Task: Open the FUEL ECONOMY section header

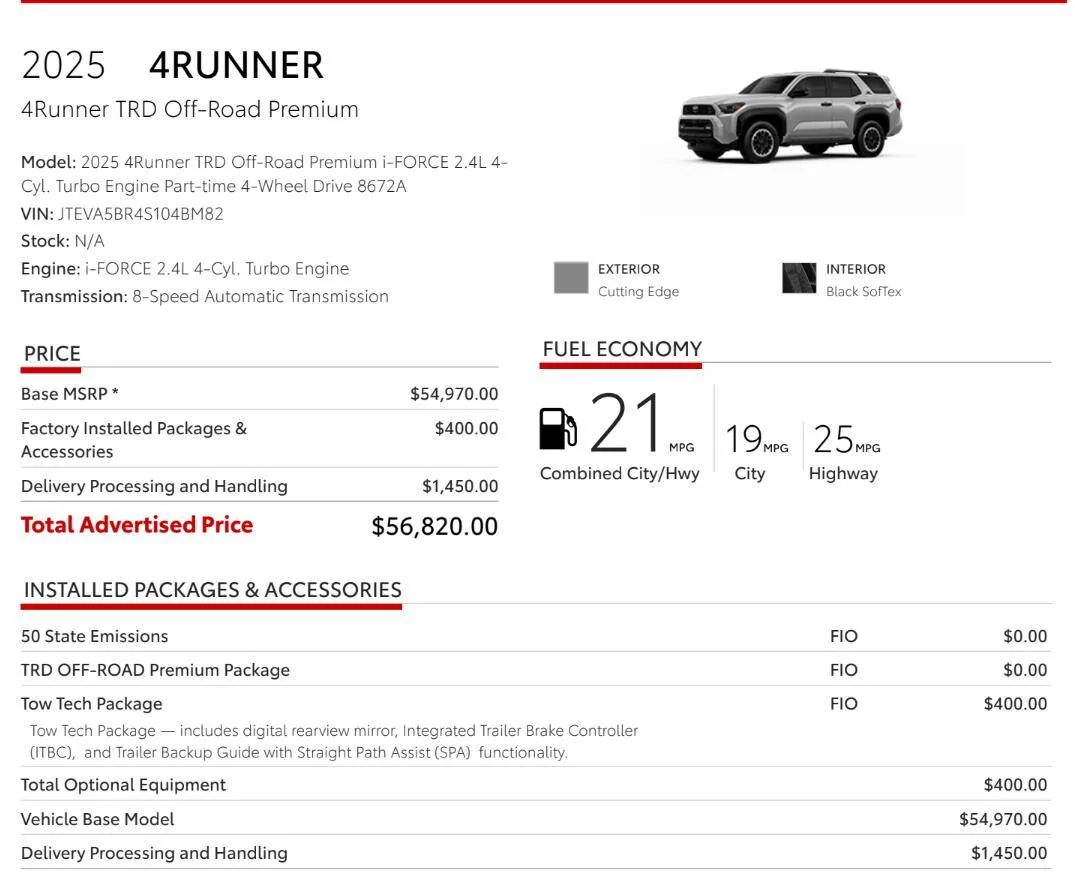Action: point(622,349)
